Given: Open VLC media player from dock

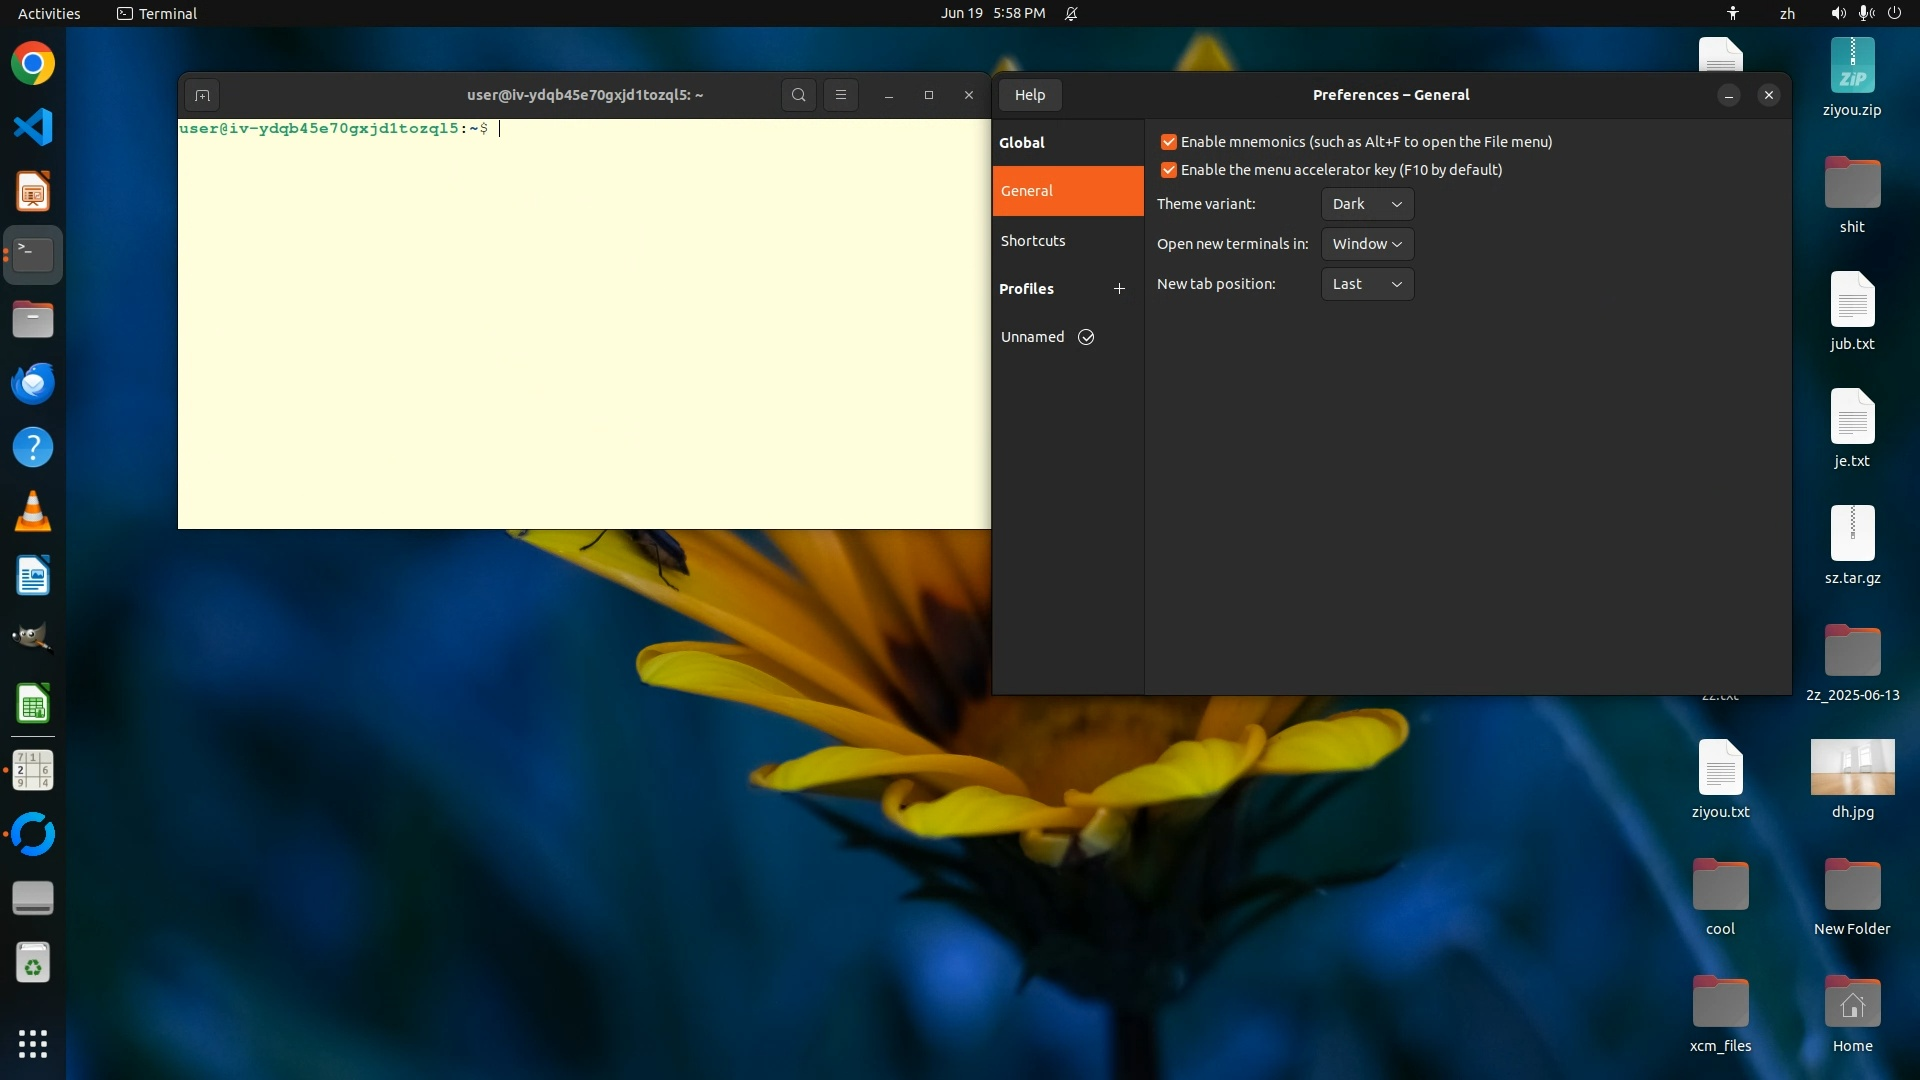Looking at the screenshot, I should [x=33, y=512].
